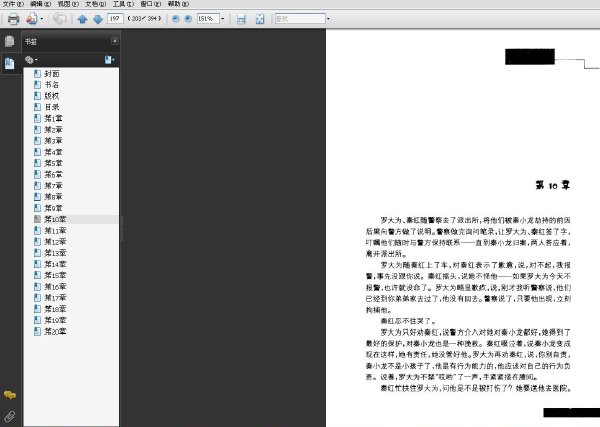Click the fit full page icon
The height and width of the screenshot is (427, 600).
tap(260, 19)
